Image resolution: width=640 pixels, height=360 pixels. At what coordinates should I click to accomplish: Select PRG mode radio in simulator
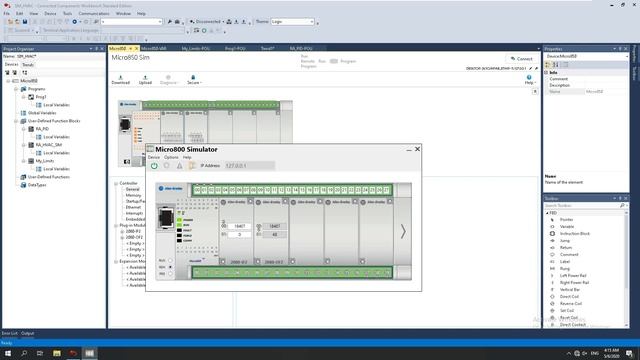(x=170, y=273)
